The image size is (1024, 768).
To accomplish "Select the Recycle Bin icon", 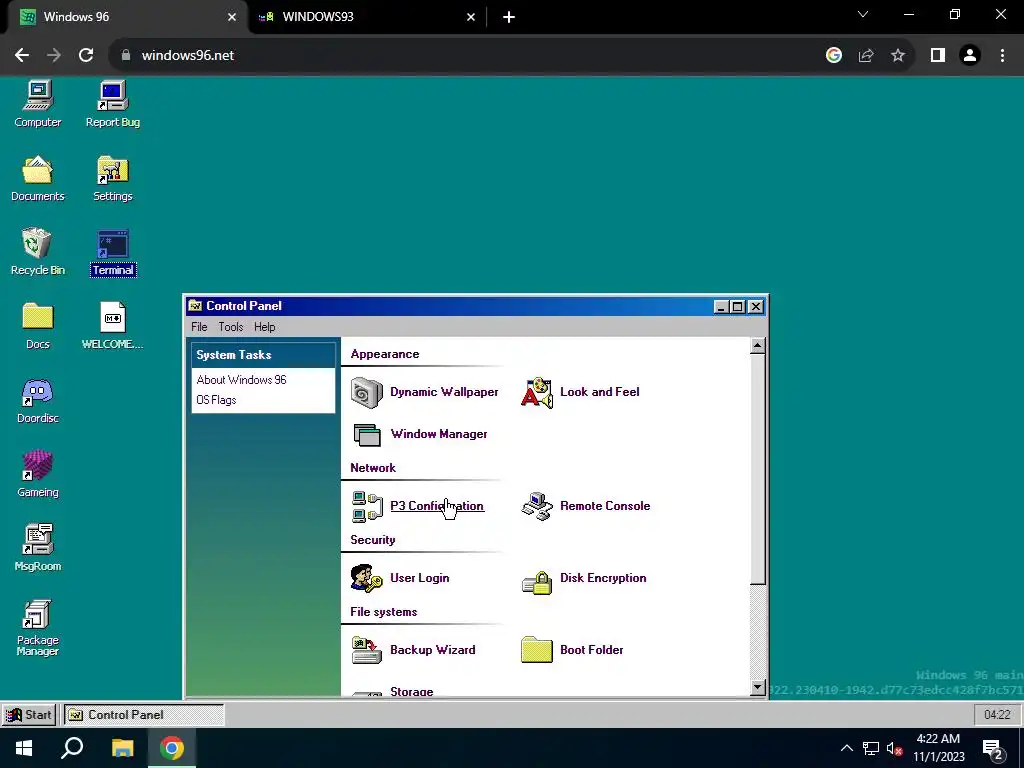I will (37, 252).
